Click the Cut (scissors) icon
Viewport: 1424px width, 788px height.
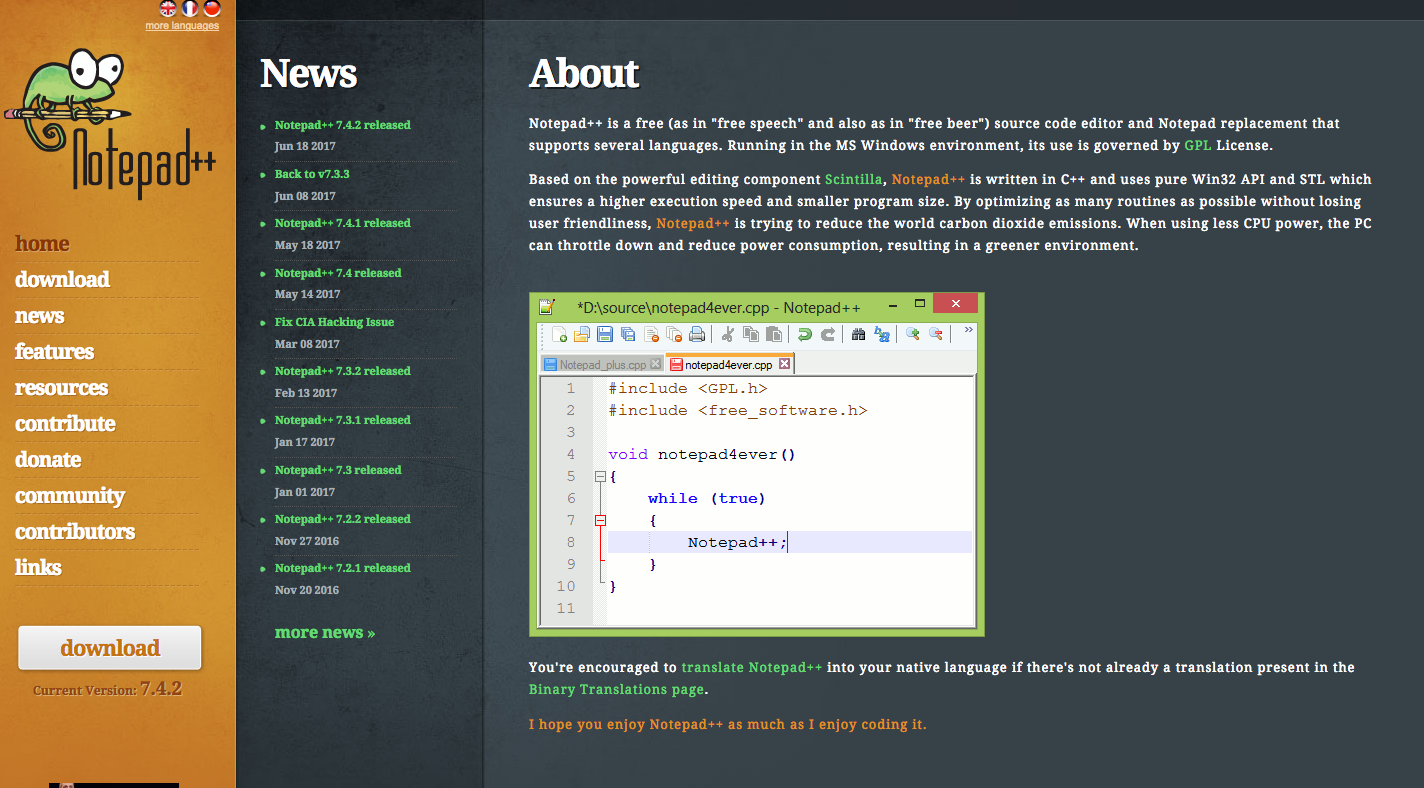[x=728, y=334]
